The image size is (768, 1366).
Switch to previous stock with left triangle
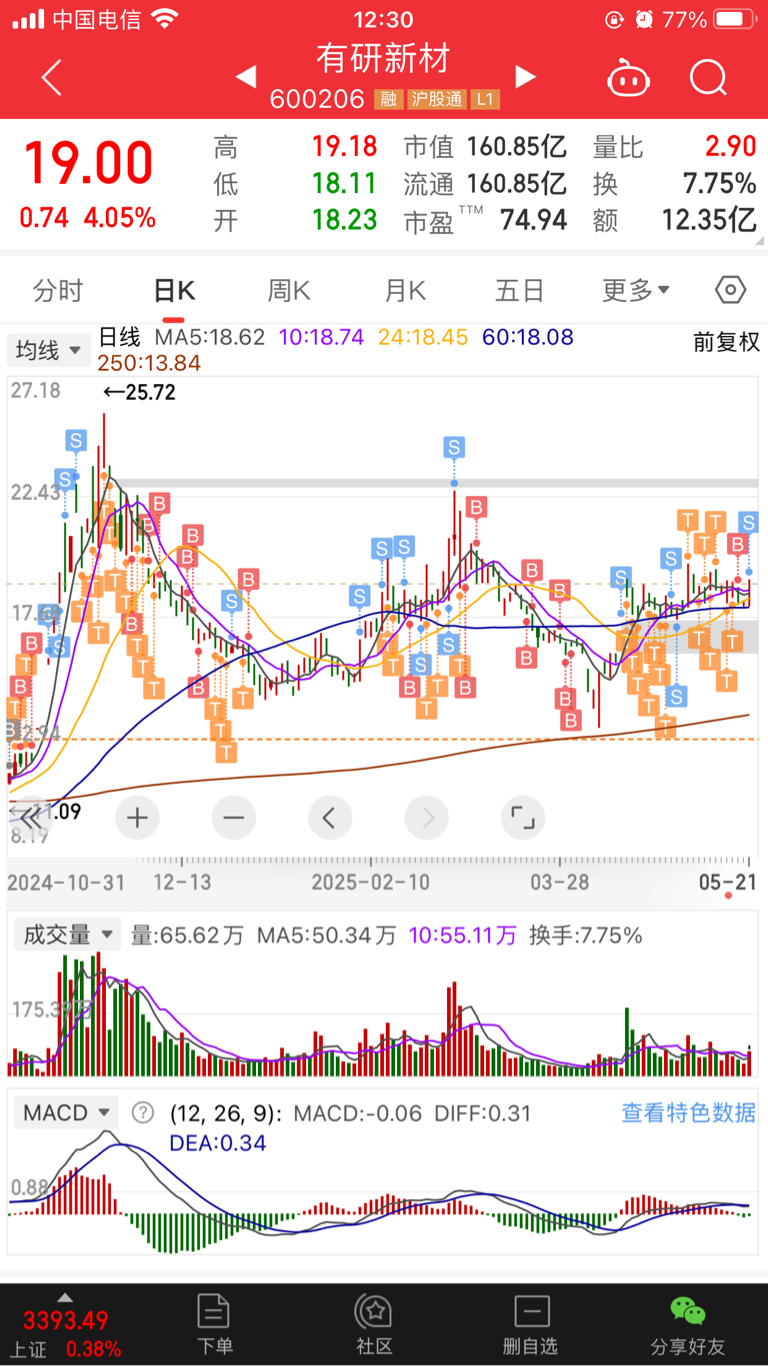coord(246,76)
